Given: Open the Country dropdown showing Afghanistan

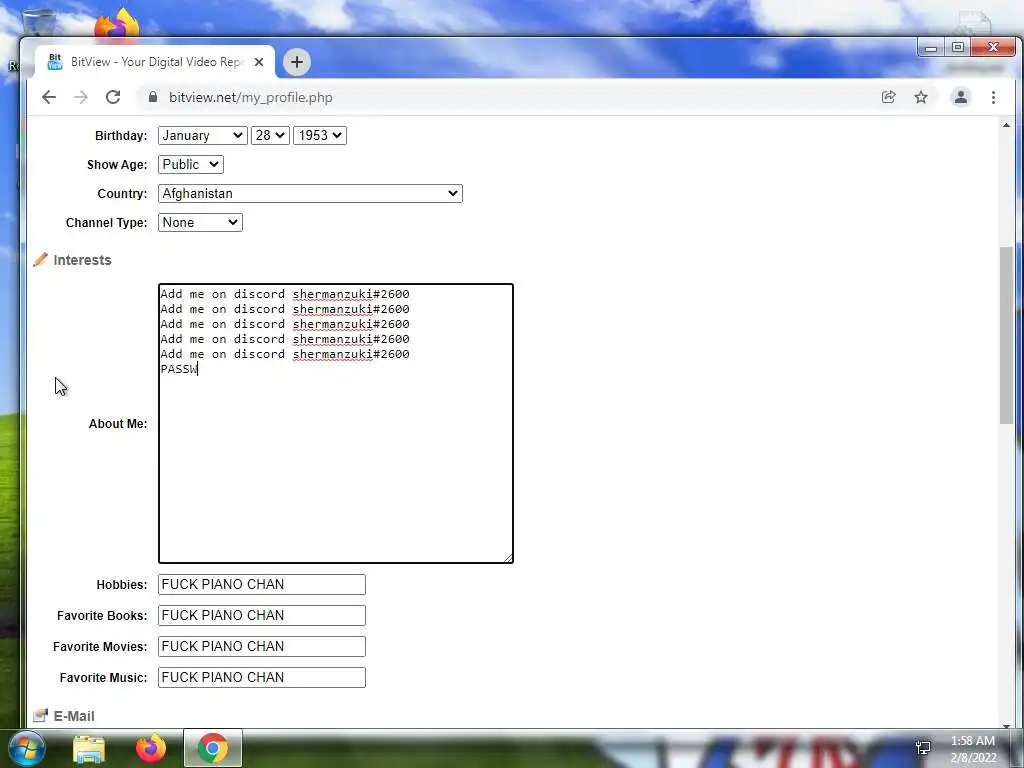Looking at the screenshot, I should pyautogui.click(x=310, y=193).
